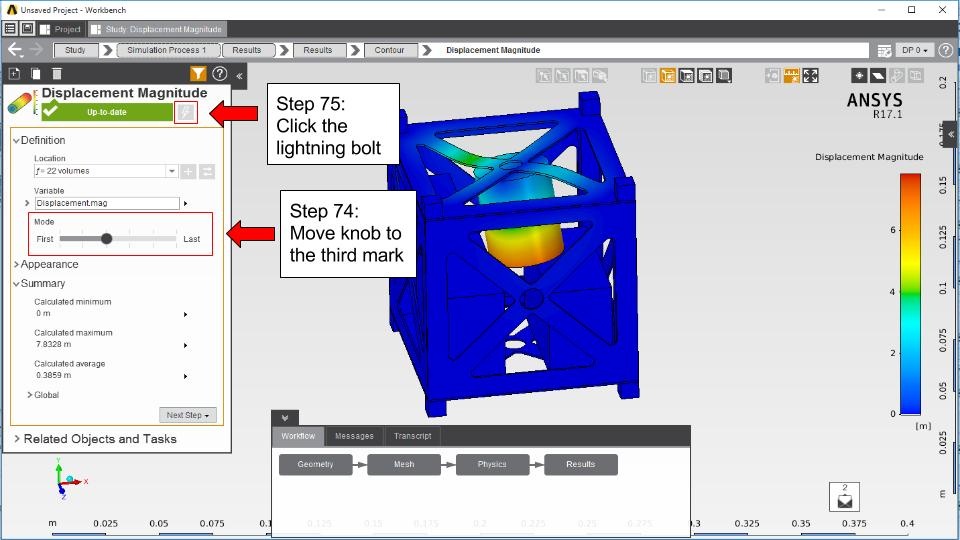
Task: Open the cube view icon with dropdown arrow
Action: (x=724, y=76)
